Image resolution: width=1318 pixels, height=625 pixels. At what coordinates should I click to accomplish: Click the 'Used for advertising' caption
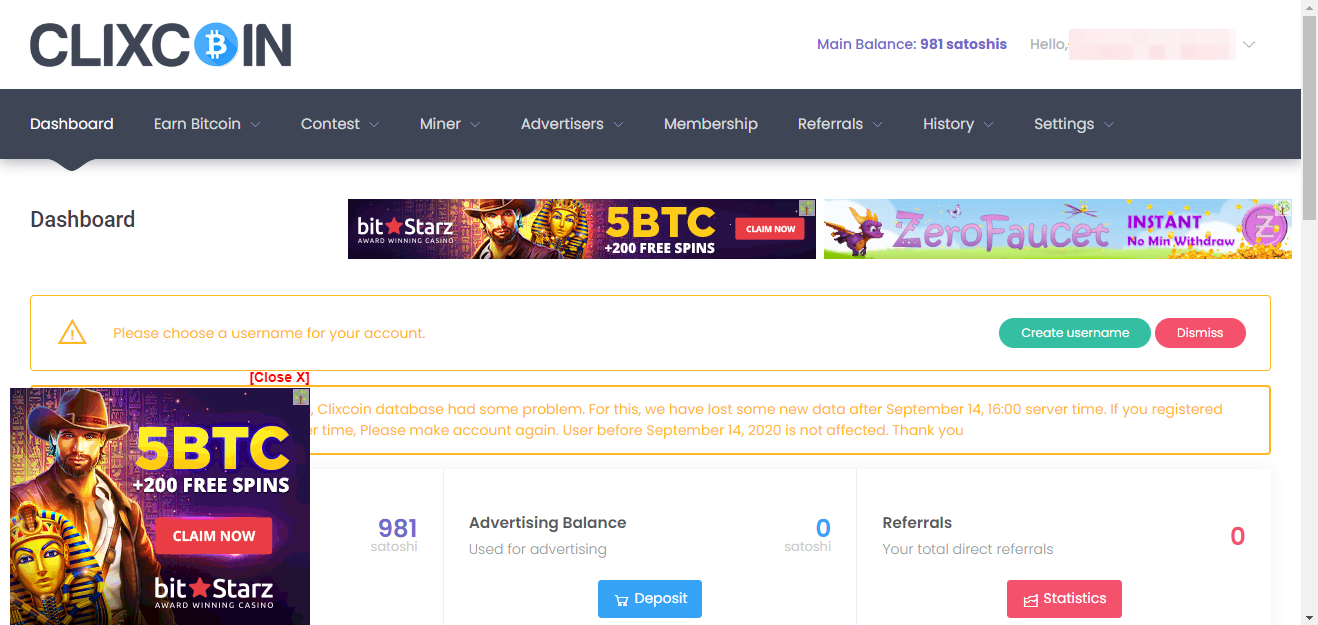[538, 549]
